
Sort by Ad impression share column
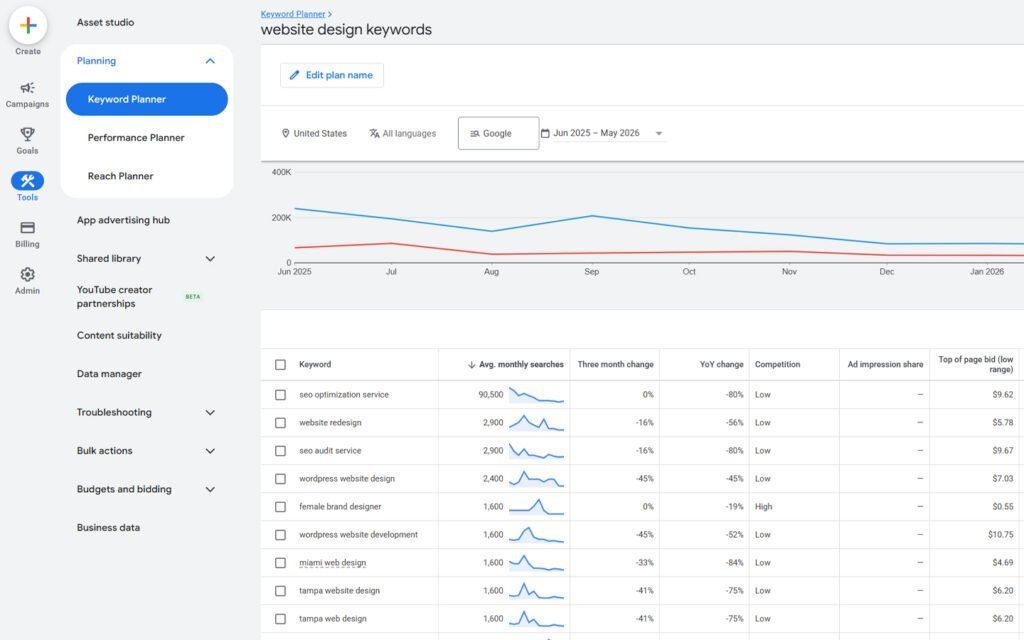[x=885, y=364]
